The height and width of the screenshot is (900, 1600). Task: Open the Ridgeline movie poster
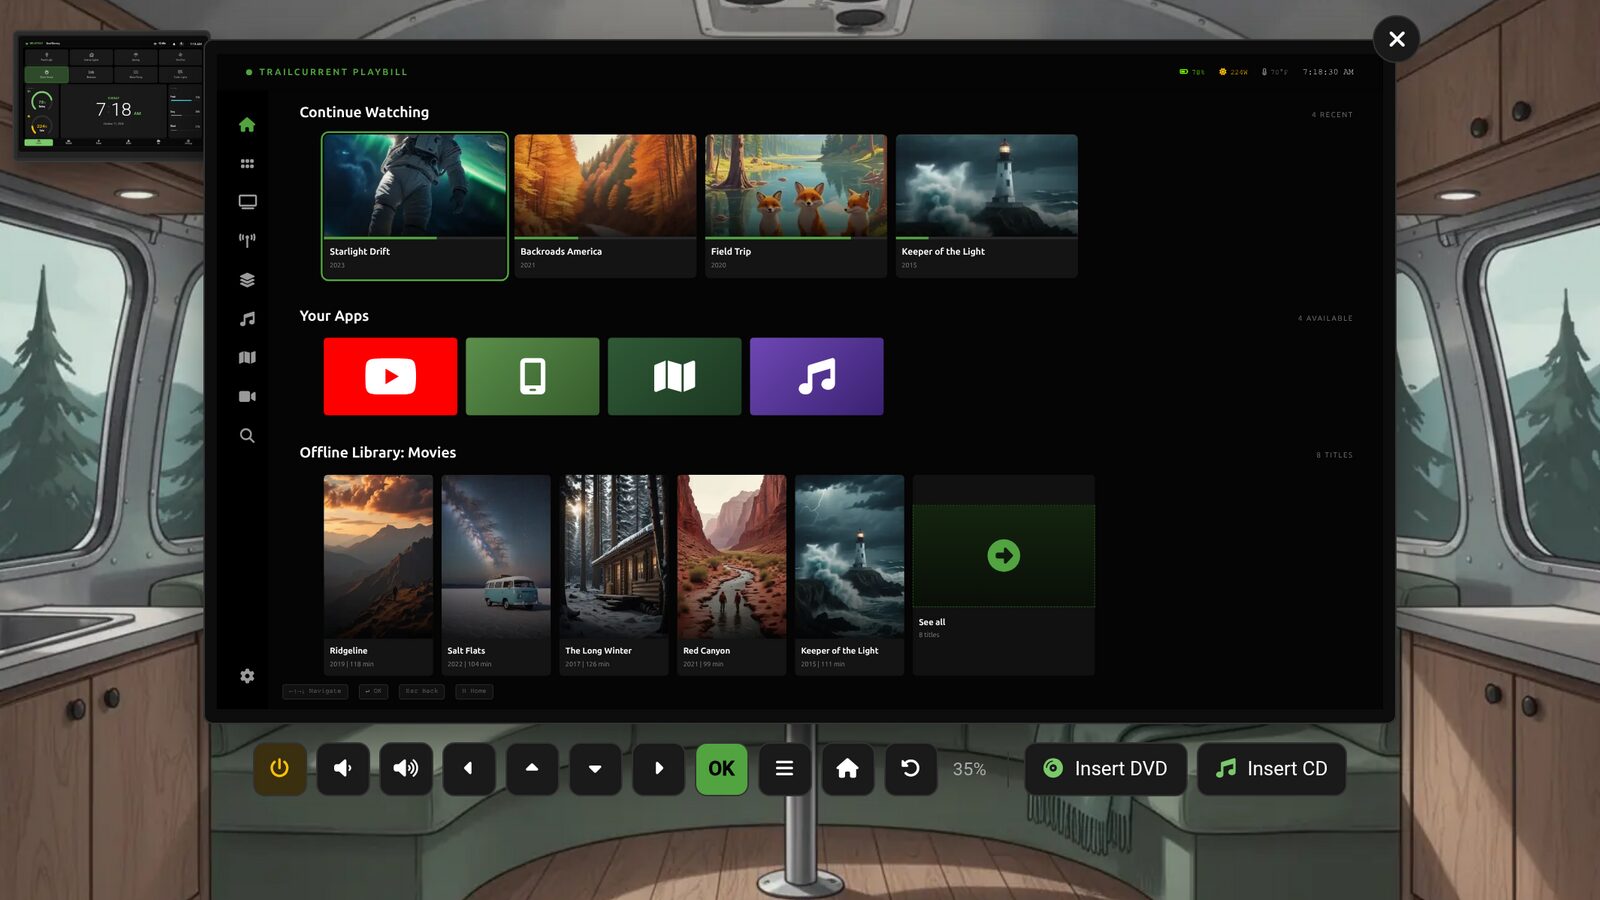[378, 575]
